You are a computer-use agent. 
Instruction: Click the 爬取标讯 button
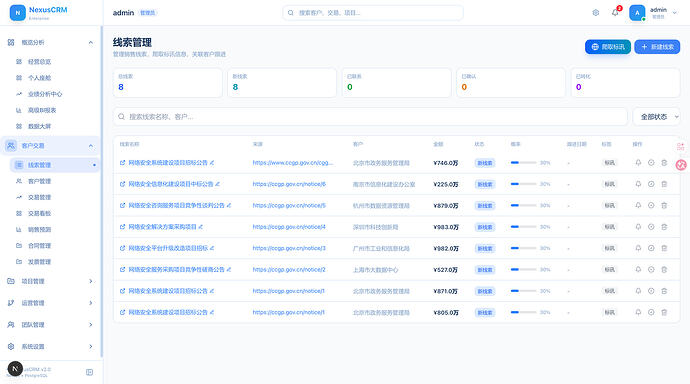pyautogui.click(x=608, y=47)
